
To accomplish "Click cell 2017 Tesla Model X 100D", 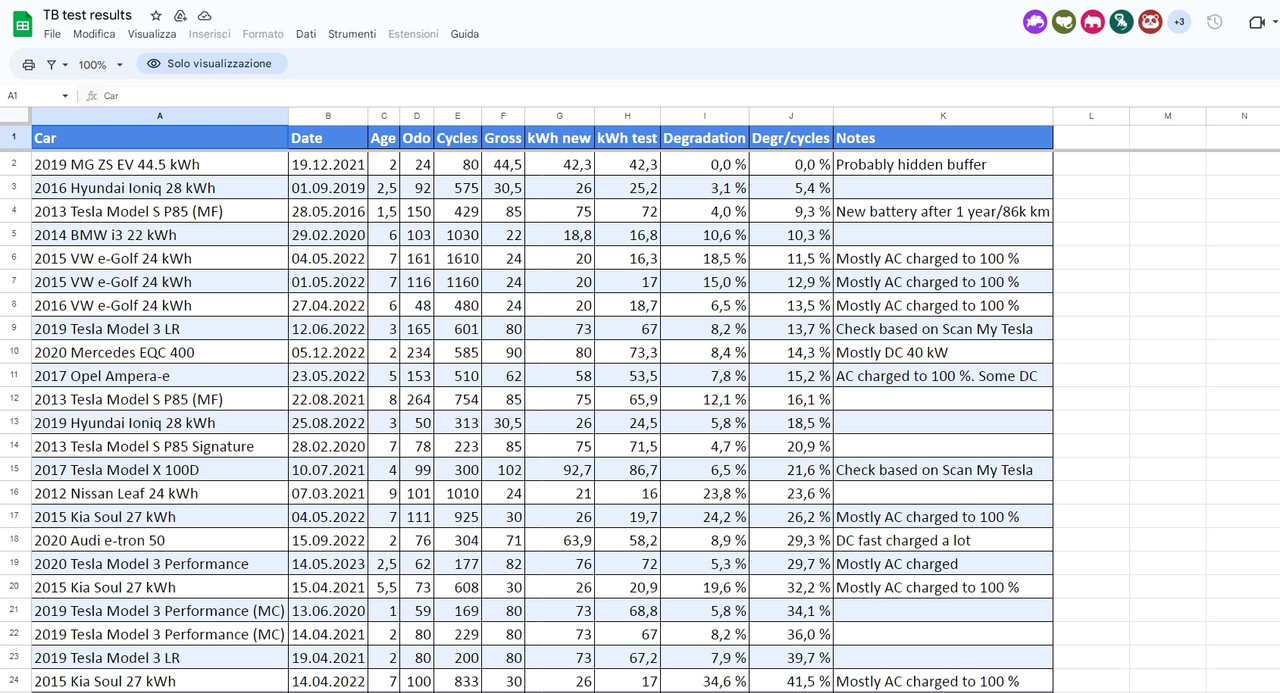I will point(160,470).
